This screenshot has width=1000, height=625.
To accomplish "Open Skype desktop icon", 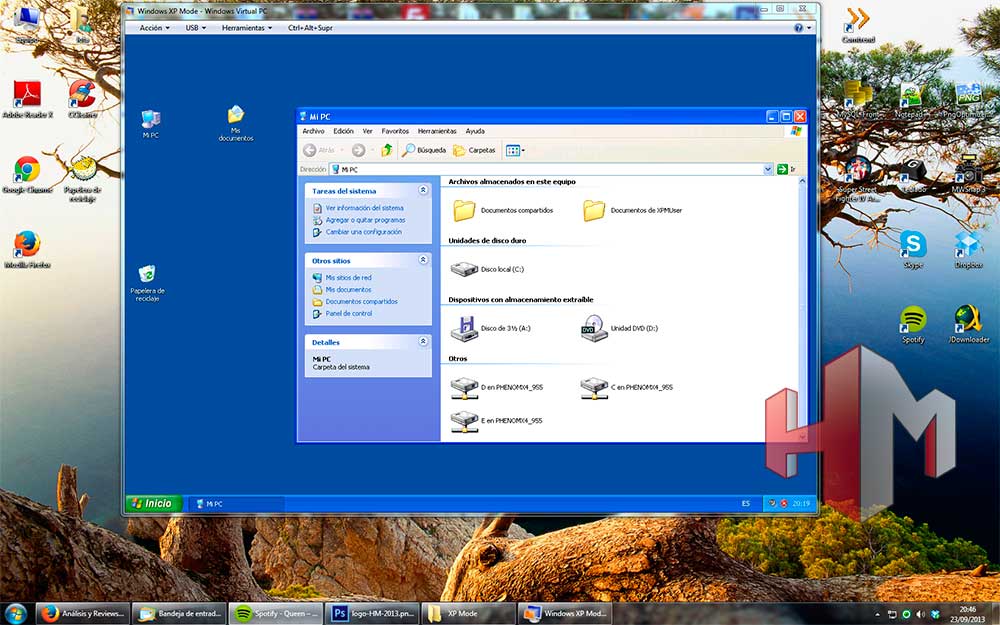I will click(x=913, y=249).
